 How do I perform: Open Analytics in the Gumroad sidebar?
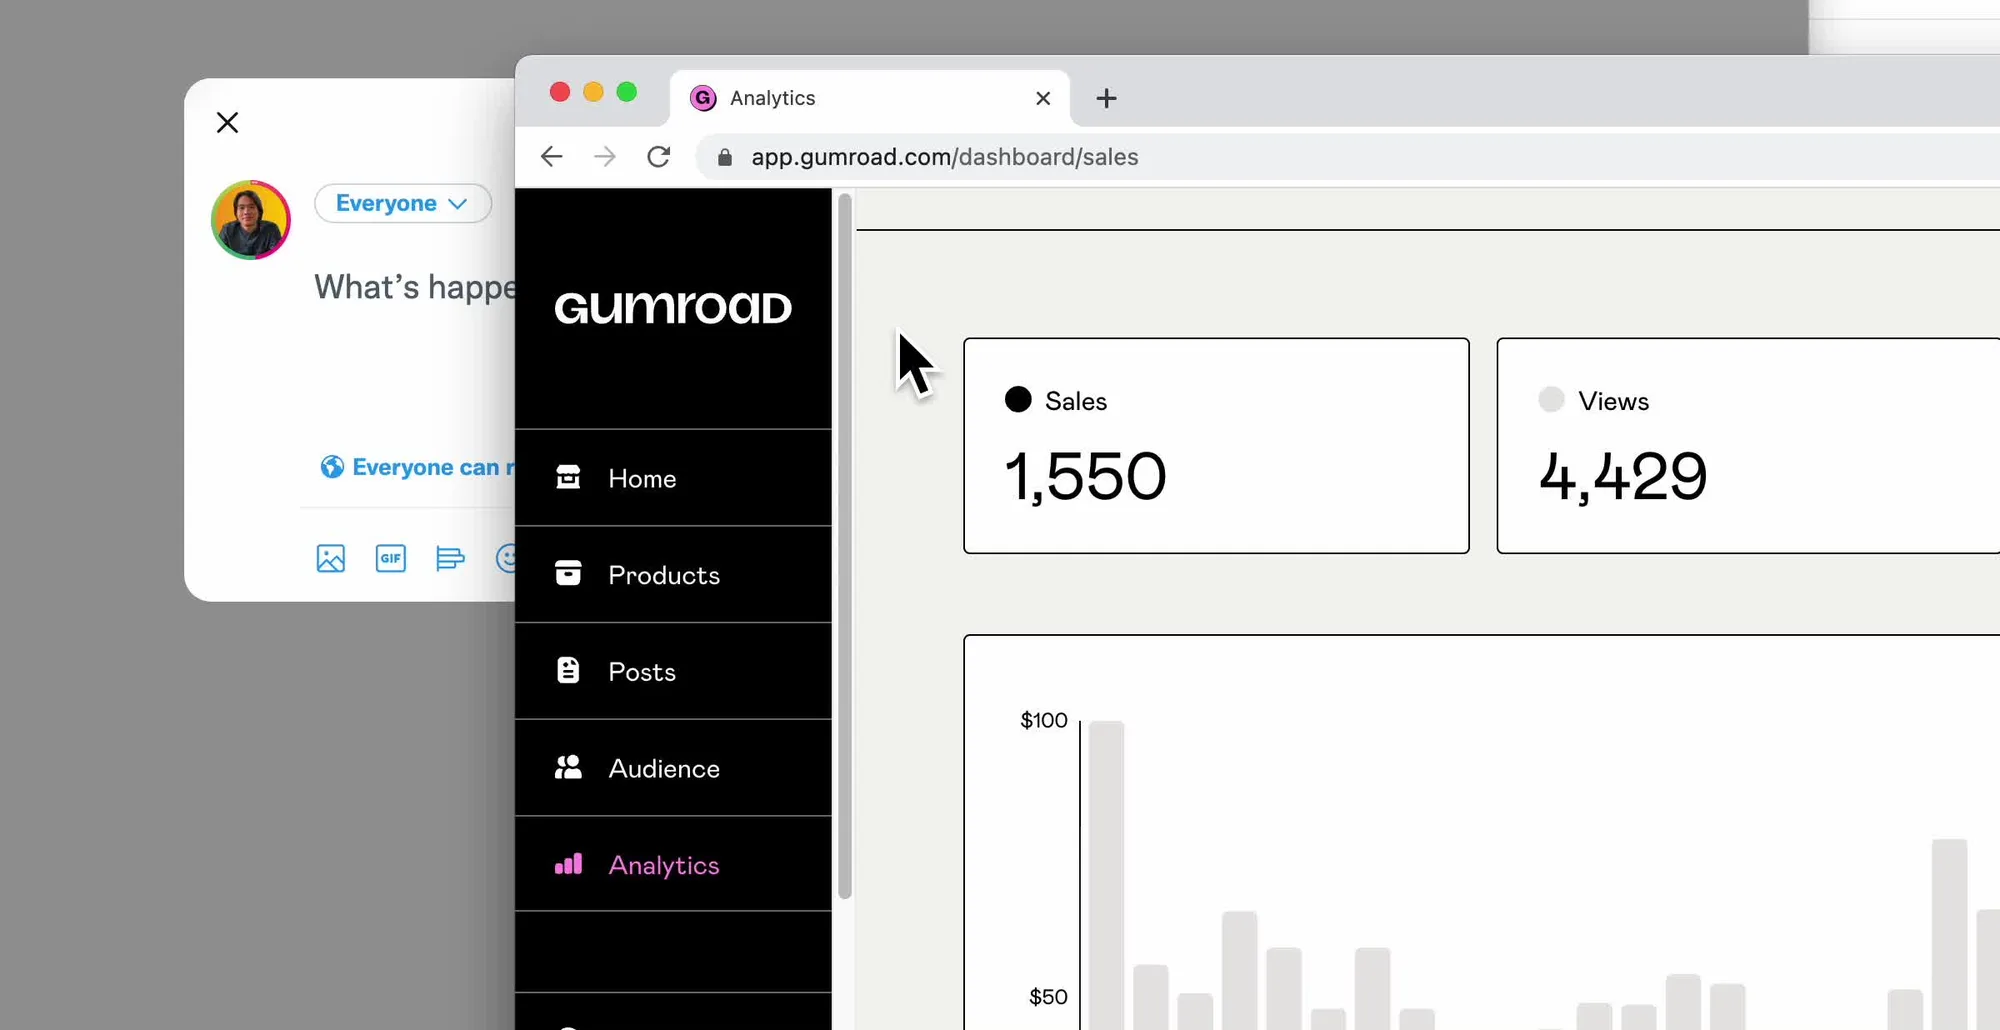673,865
